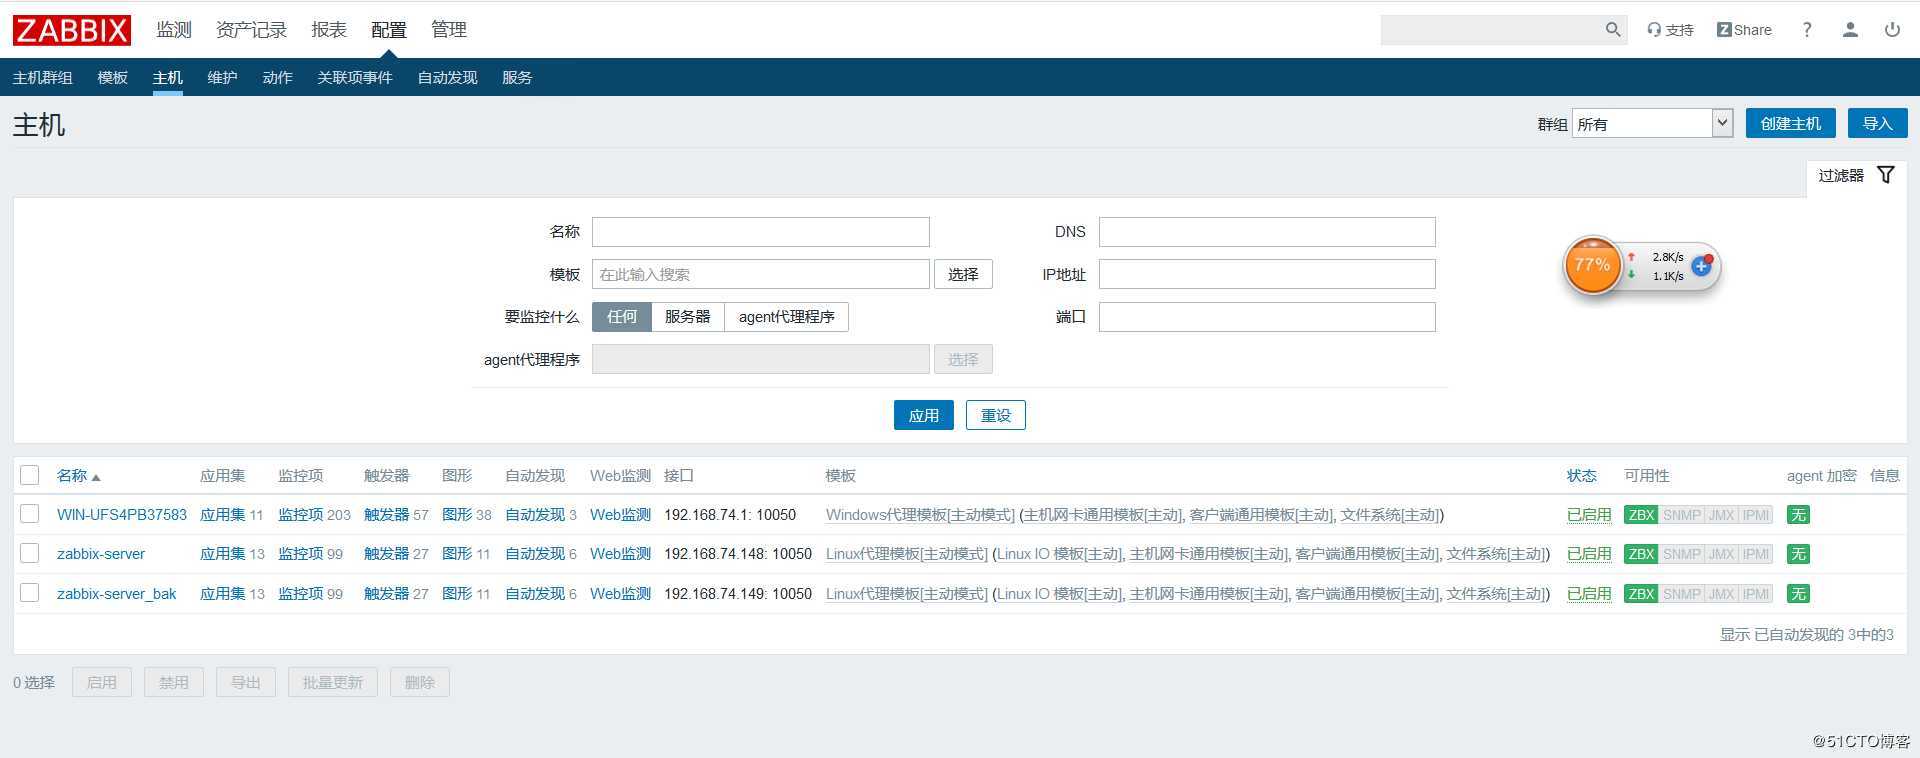Screen dimensions: 1920x758
Task: Switch to 维护 tab
Action: [222, 77]
